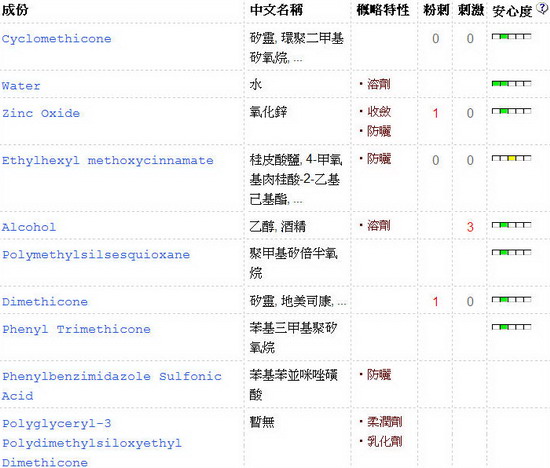The height and width of the screenshot is (468, 550).
Task: Click the 暫無 cell
Action: click(262, 422)
